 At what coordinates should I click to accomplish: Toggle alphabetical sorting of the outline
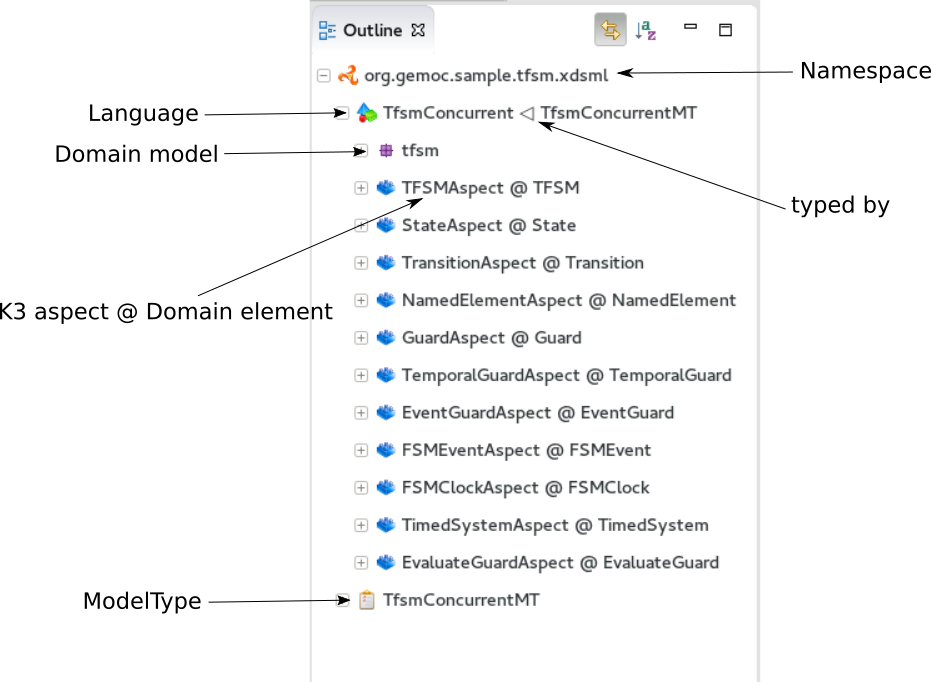tap(646, 30)
